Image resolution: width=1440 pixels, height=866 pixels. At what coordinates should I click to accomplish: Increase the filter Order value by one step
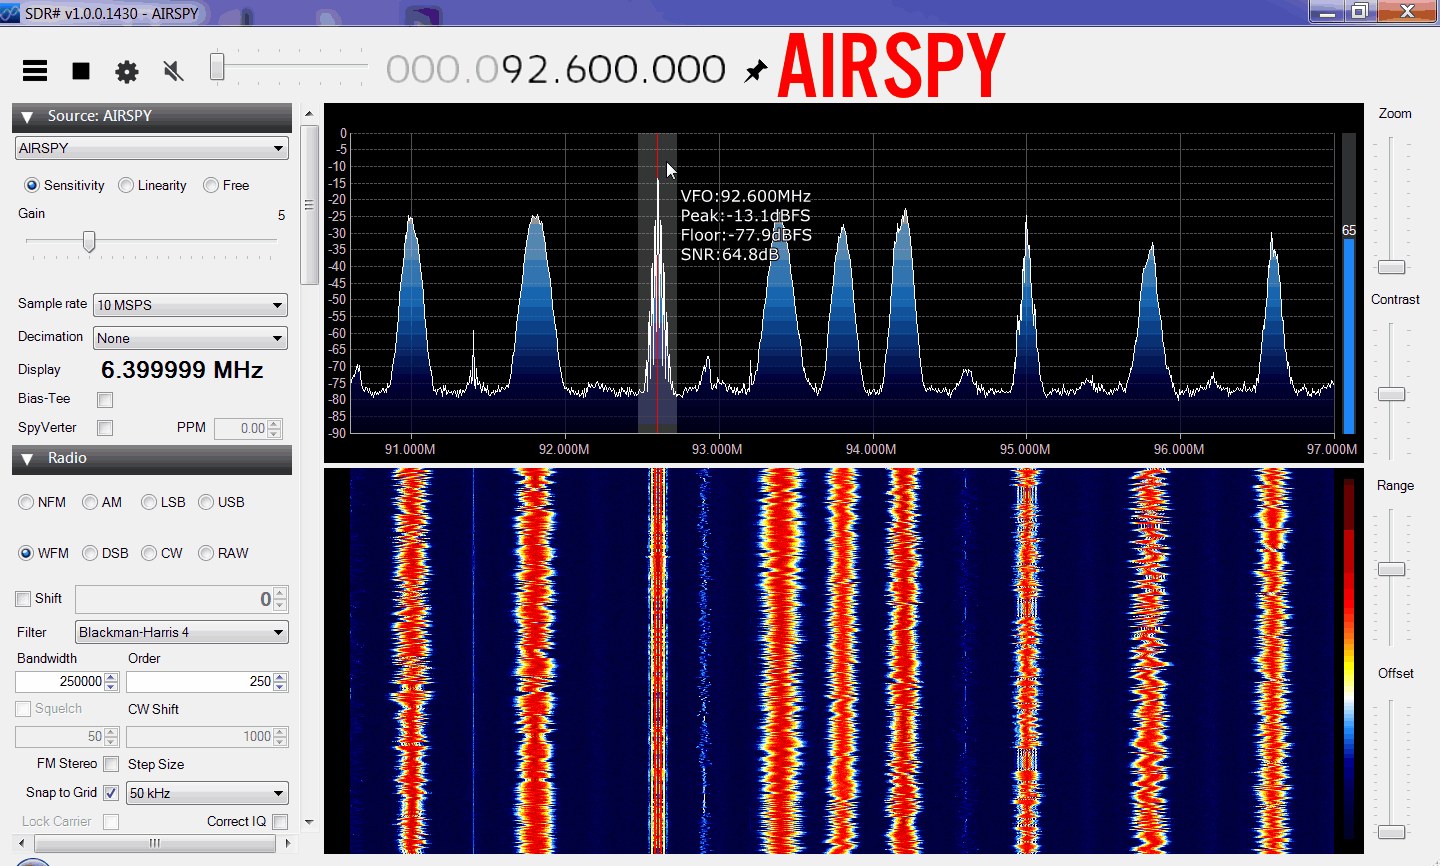[281, 677]
